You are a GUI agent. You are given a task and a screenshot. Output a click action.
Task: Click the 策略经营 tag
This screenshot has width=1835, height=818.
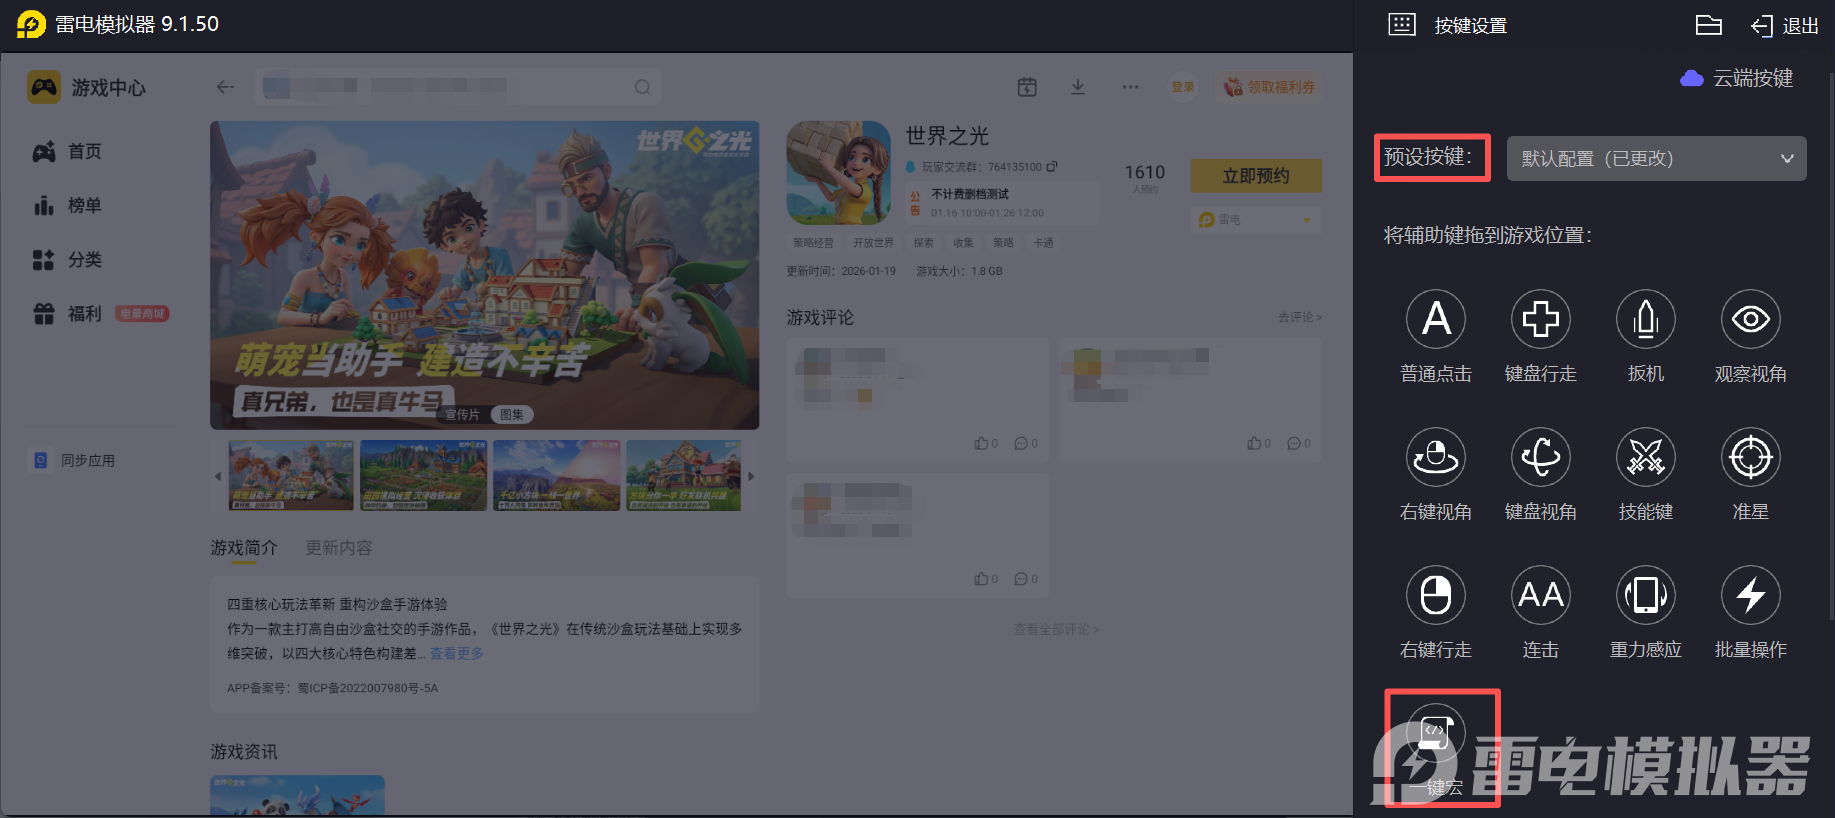pos(813,243)
